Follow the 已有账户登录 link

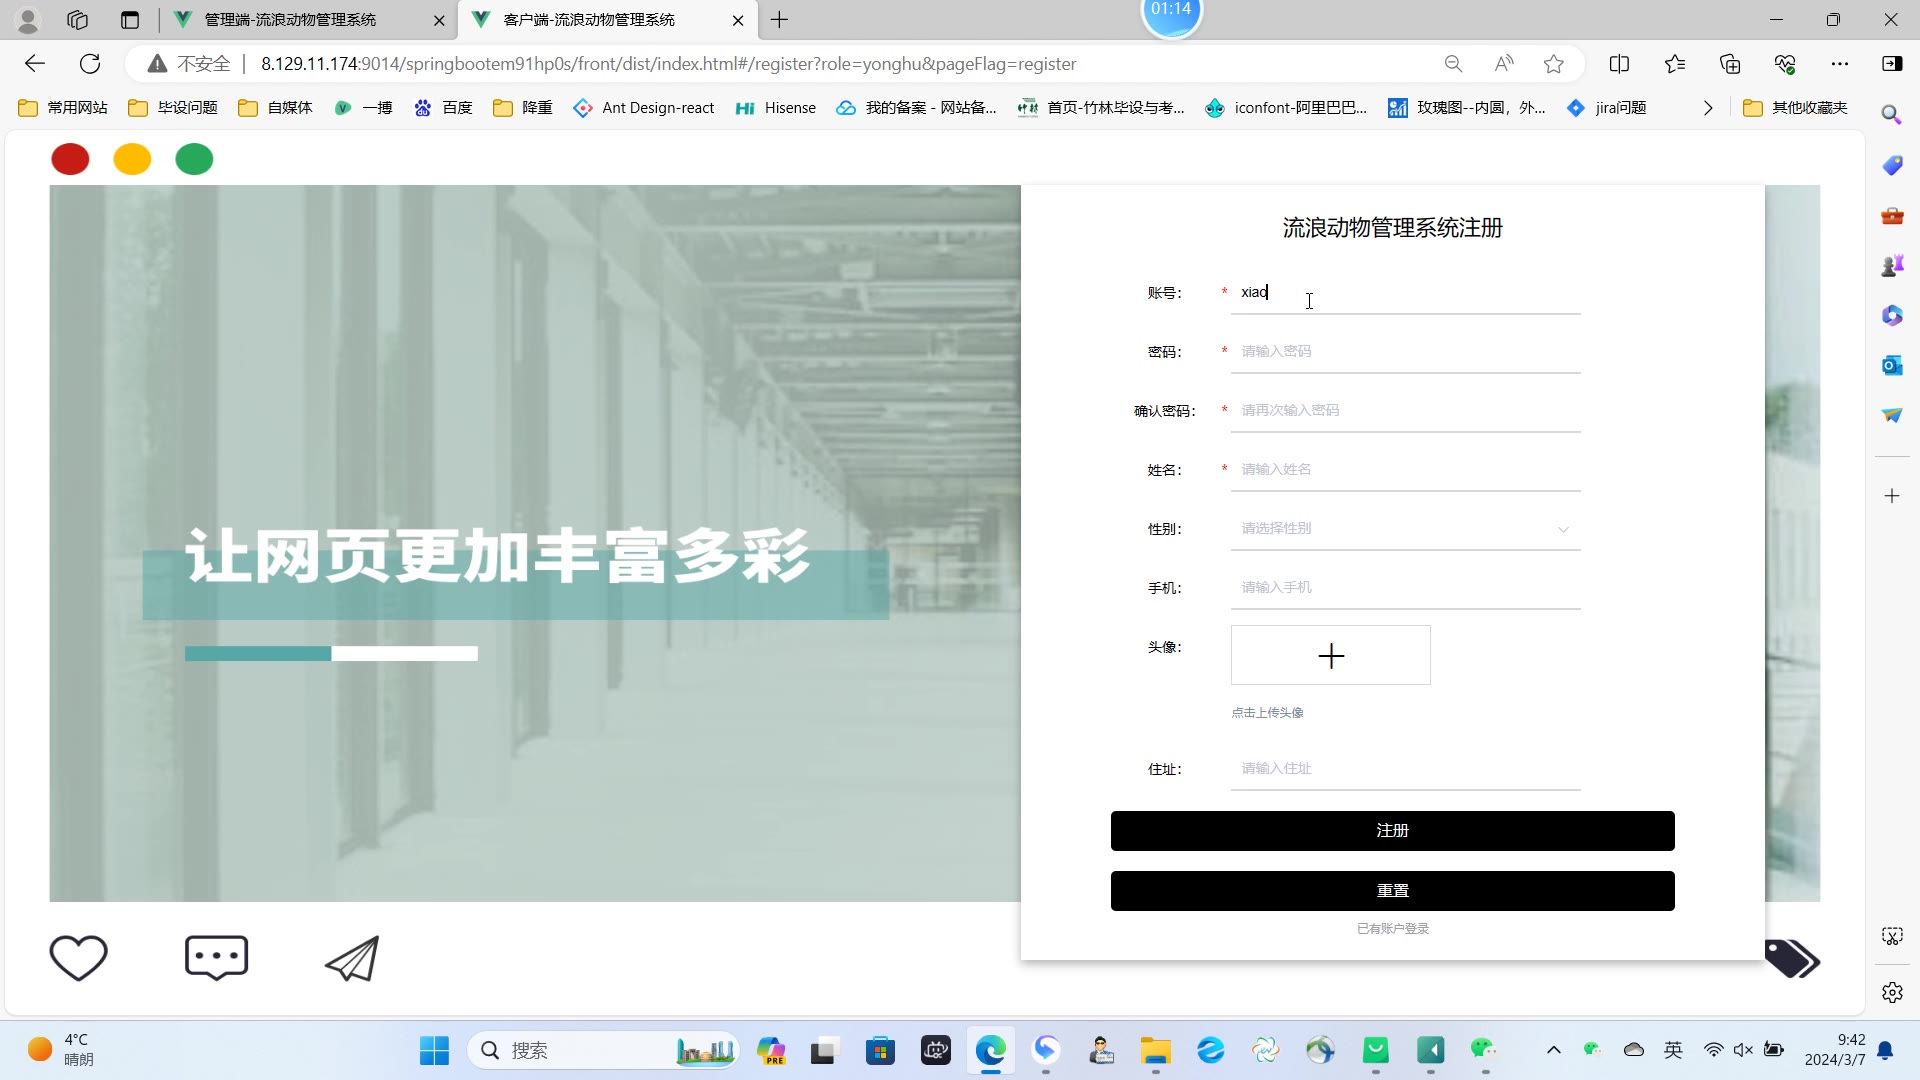(x=1392, y=929)
